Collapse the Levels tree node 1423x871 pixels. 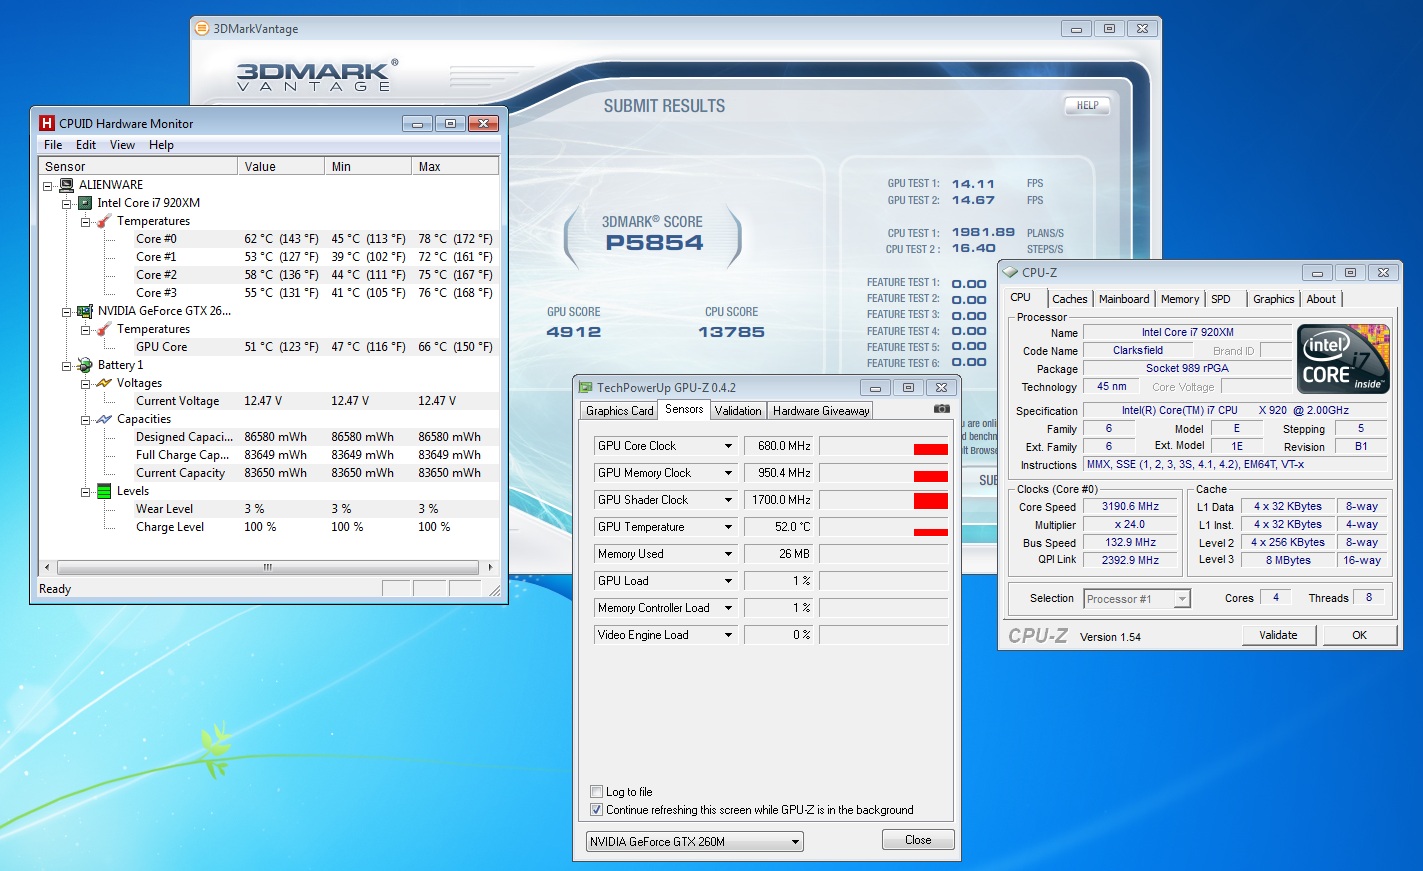(x=86, y=491)
